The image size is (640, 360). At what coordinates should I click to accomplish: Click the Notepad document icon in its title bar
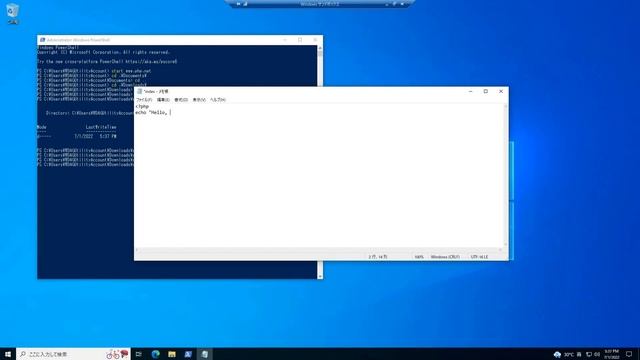tap(140, 91)
